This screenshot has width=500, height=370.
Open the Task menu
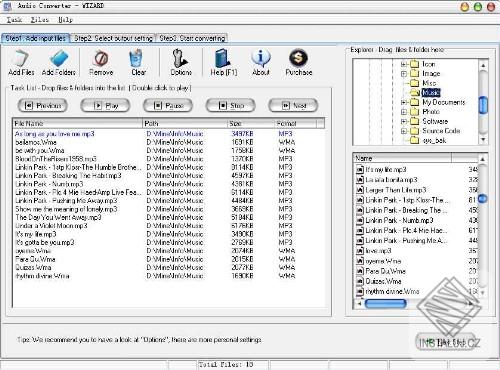pyautogui.click(x=14, y=20)
